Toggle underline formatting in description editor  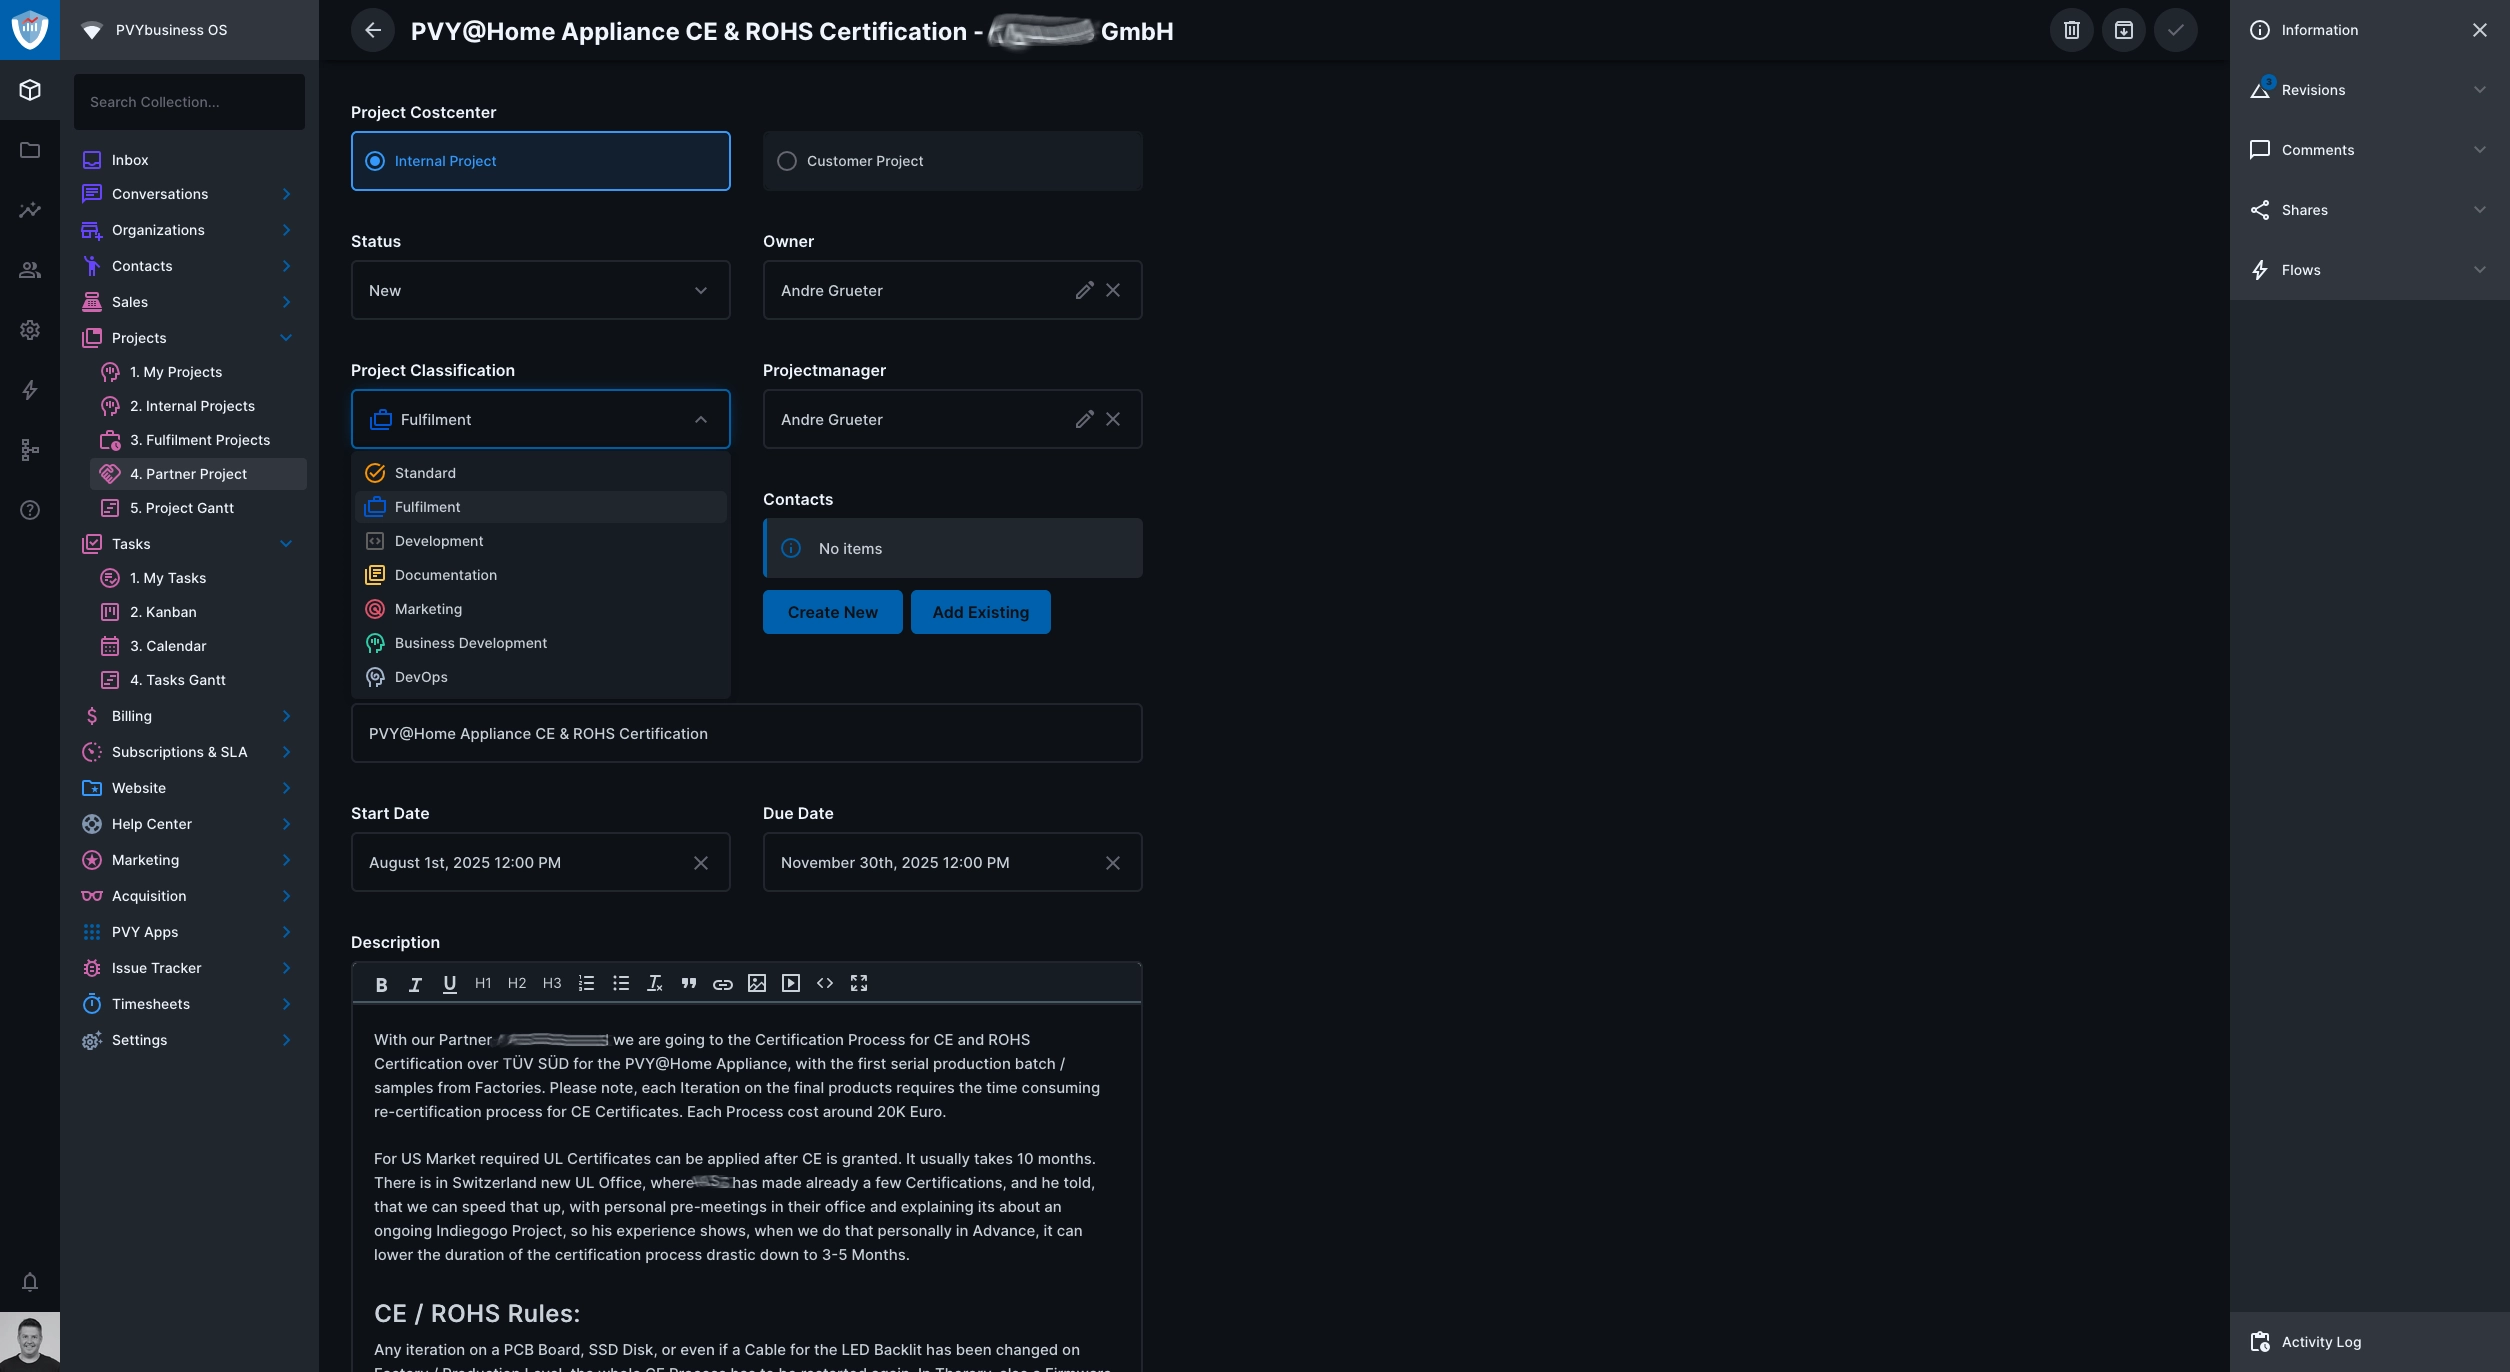449,984
